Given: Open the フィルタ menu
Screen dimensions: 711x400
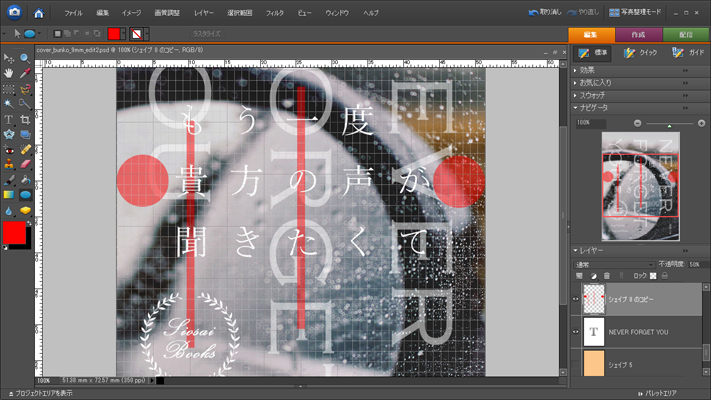Looking at the screenshot, I should (x=274, y=13).
